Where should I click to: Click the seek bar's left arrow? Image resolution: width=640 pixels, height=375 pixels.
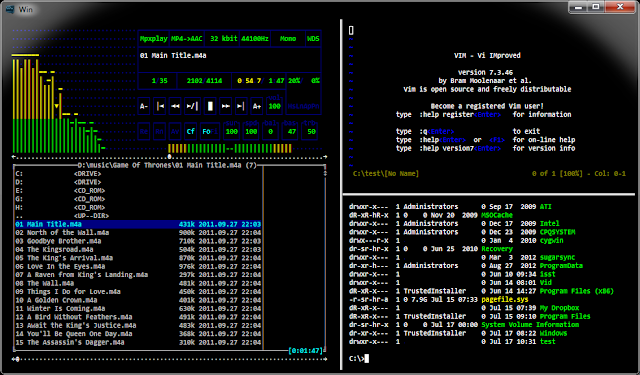click(x=14, y=157)
